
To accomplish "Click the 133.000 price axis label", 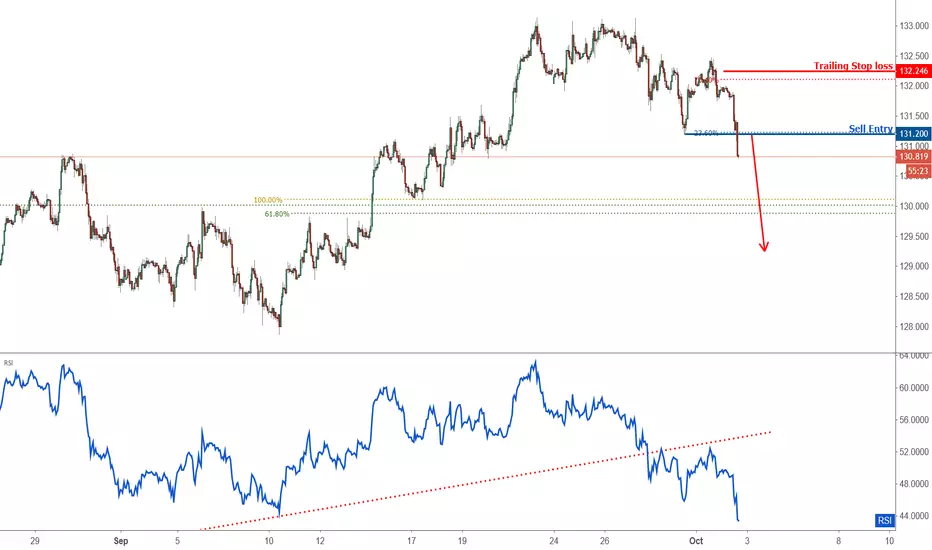I will (x=914, y=26).
